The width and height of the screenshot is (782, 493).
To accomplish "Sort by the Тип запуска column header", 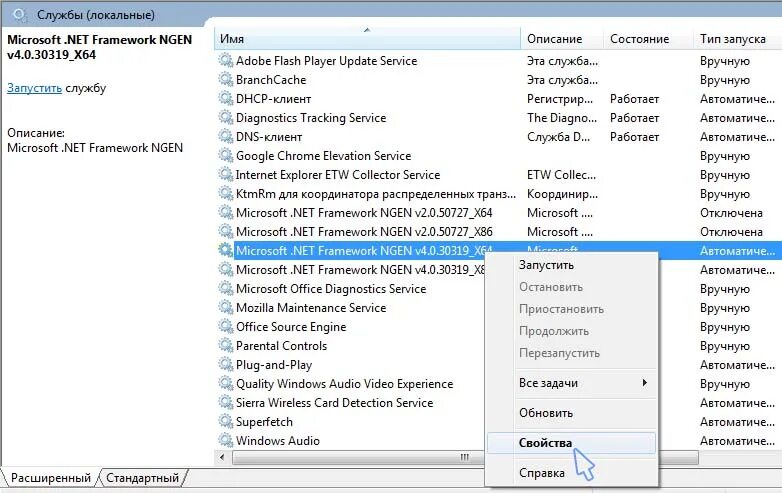I will pos(738,38).
